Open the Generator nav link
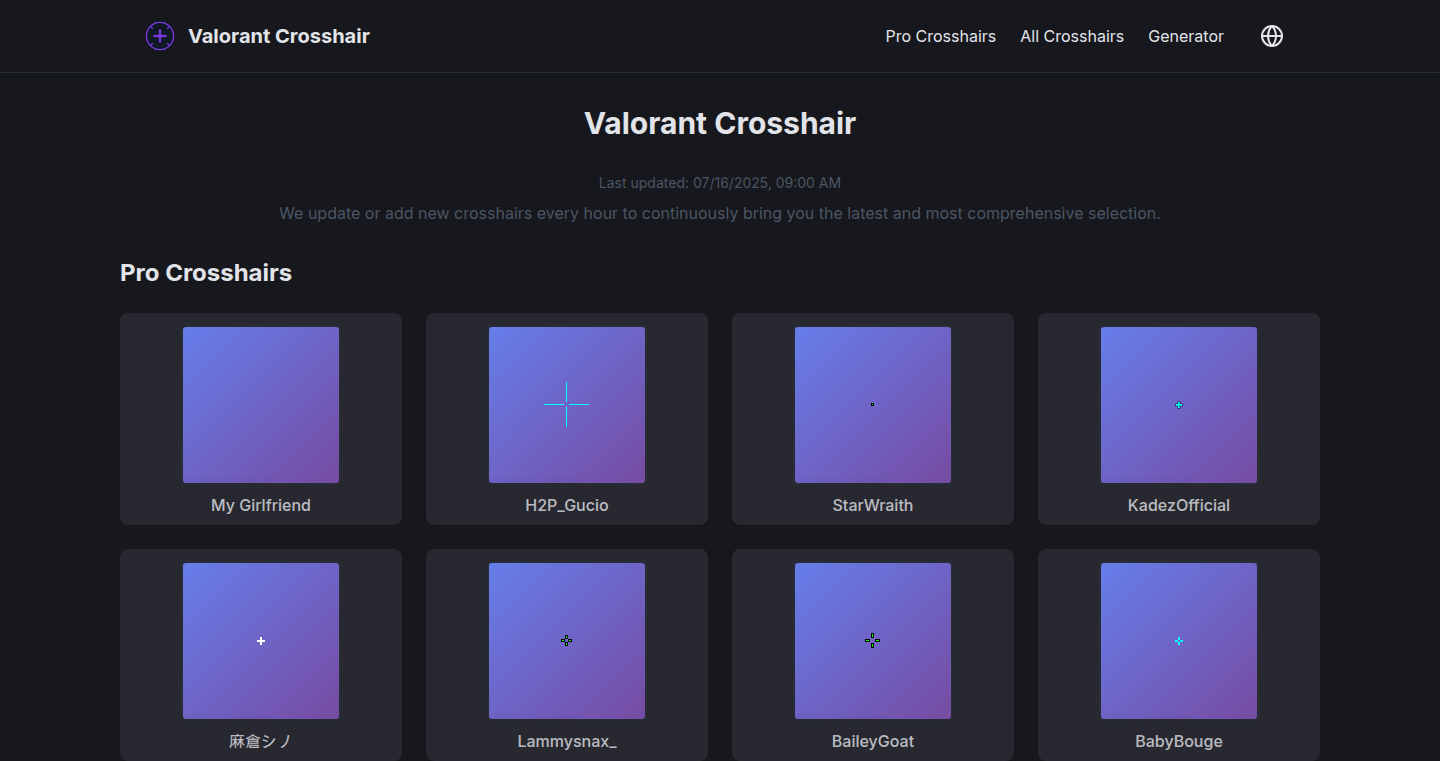This screenshot has height=761, width=1440. point(1186,36)
